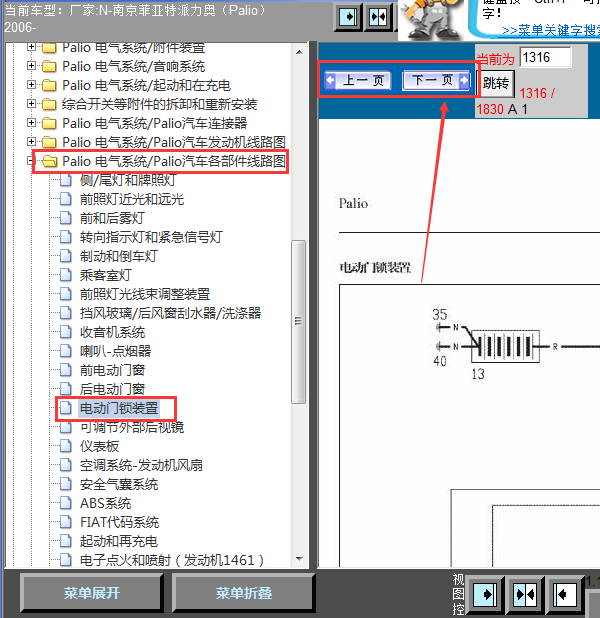Click folder icon of Palio汽车连接器
The width and height of the screenshot is (600, 618).
tap(49, 123)
